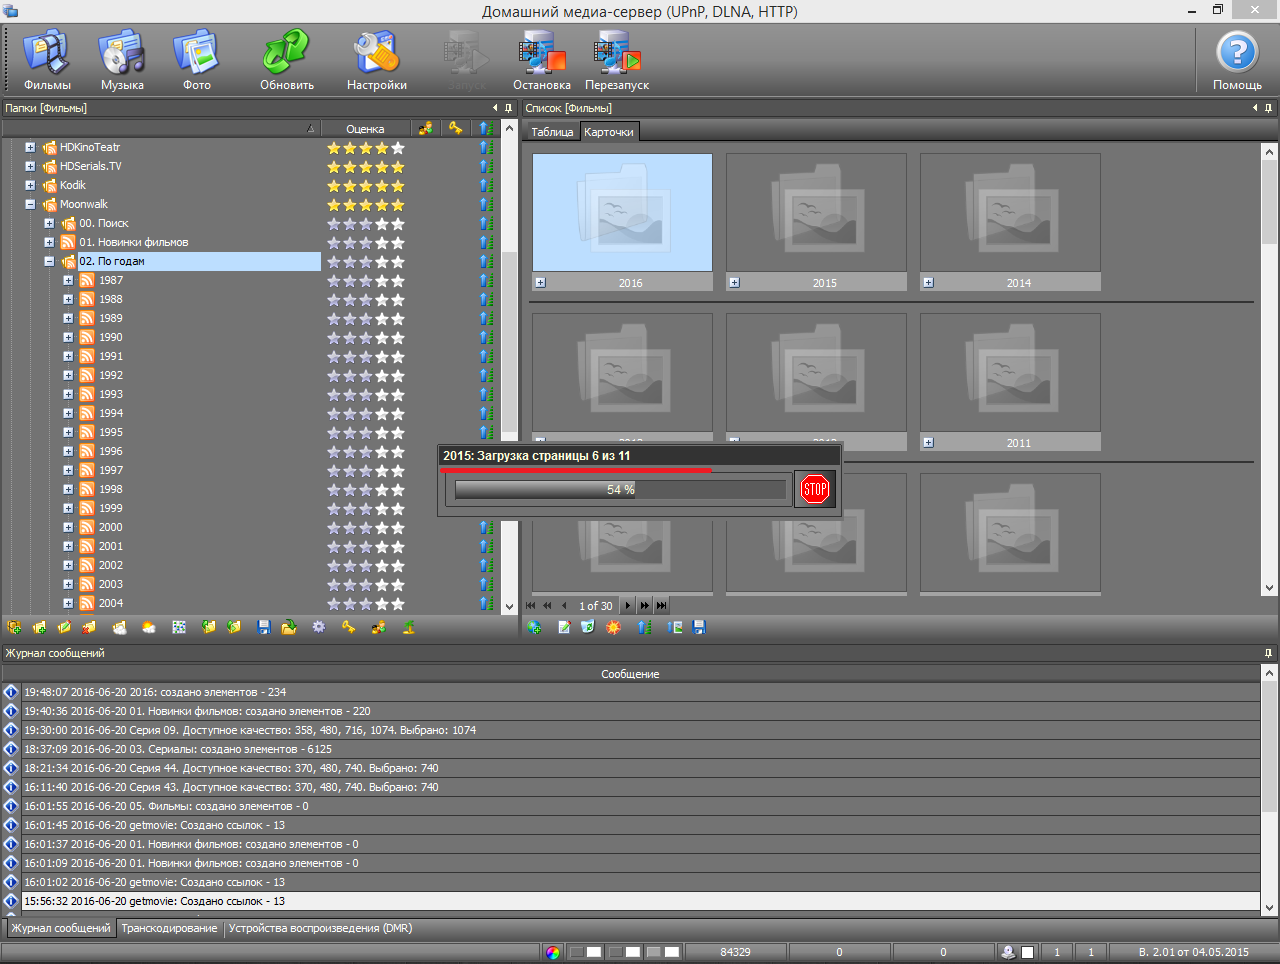This screenshot has width=1280, height=964.
Task: Open the Транскодирование tab
Action: pyautogui.click(x=169, y=928)
